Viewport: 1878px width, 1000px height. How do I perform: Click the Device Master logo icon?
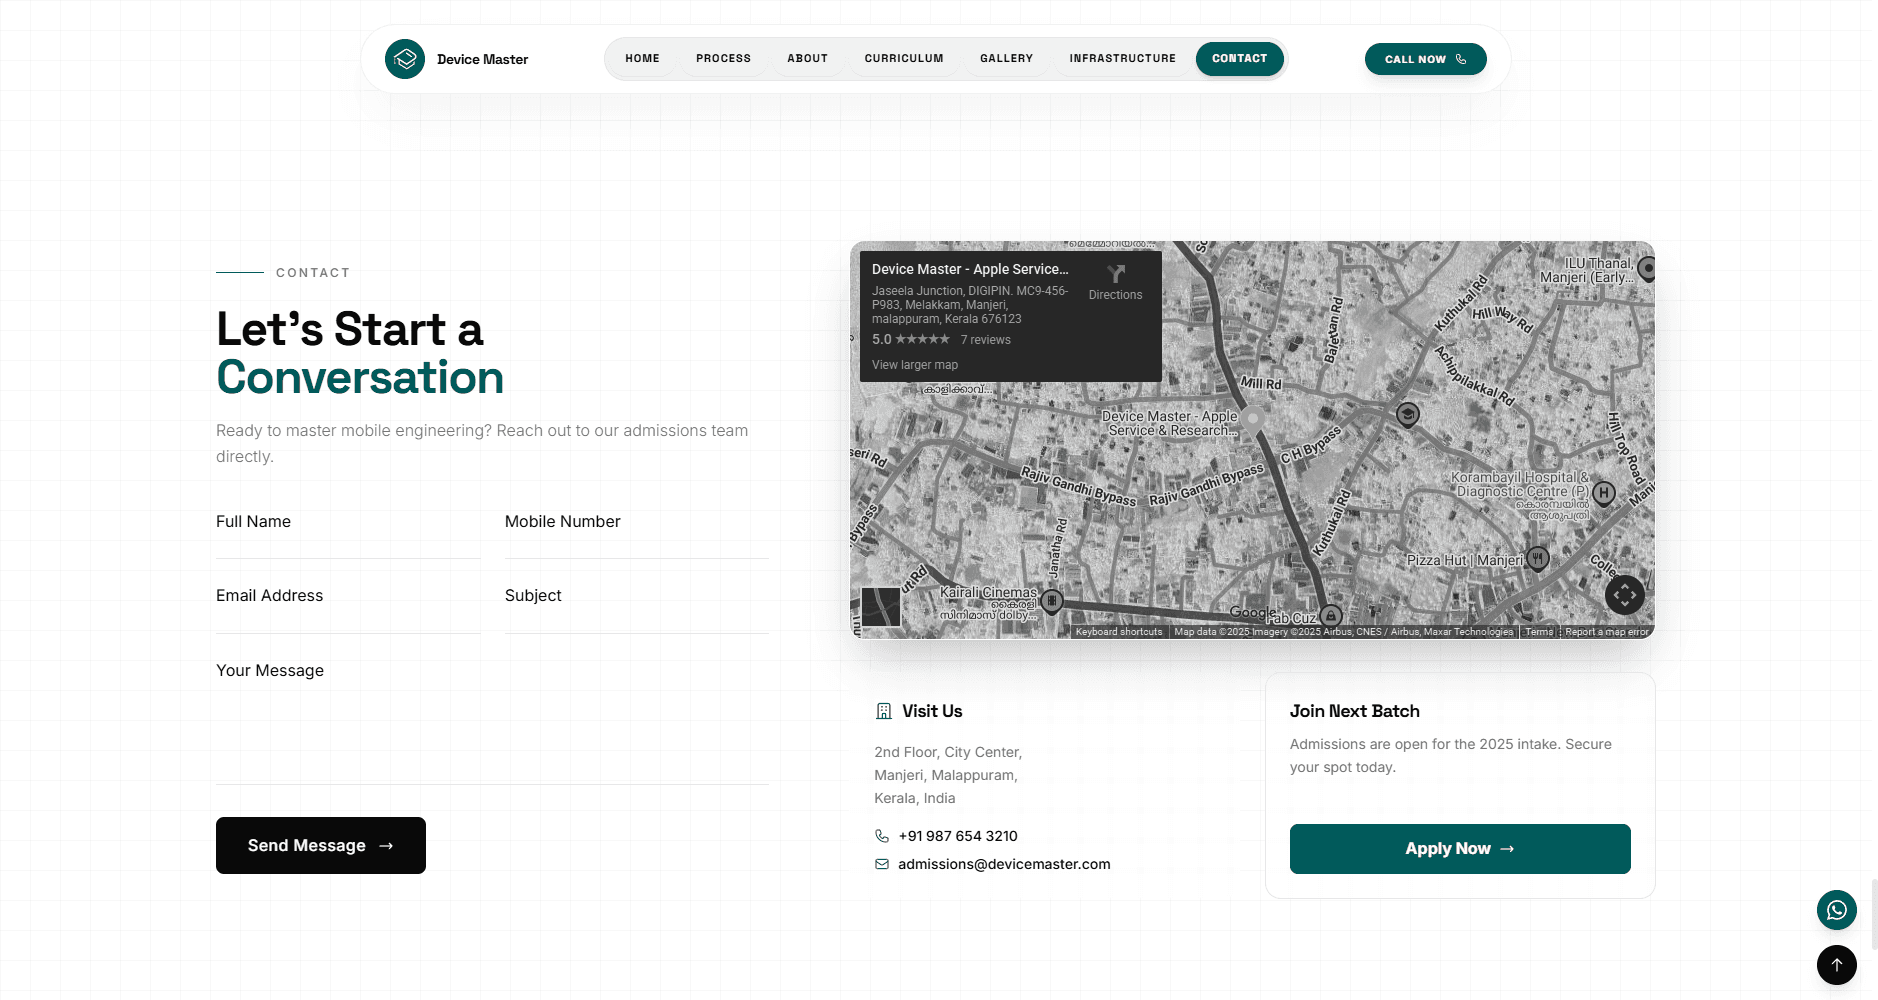(405, 59)
